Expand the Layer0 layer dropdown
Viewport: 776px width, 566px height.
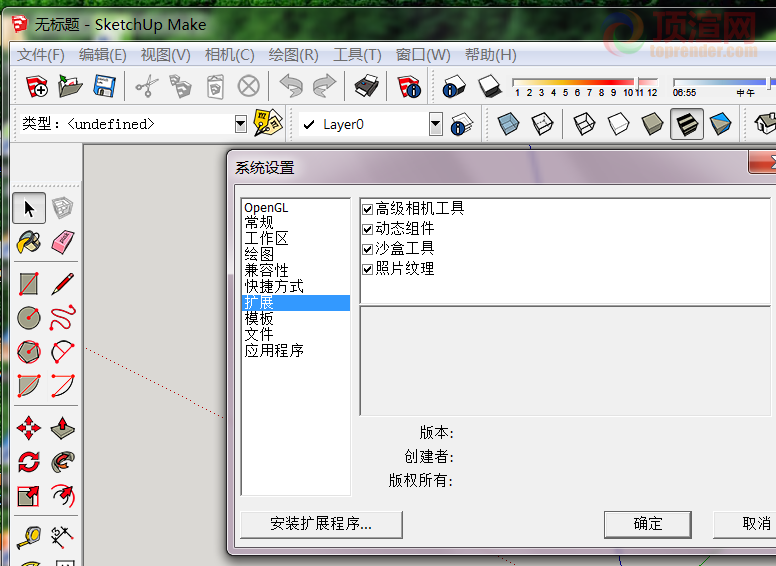[436, 124]
